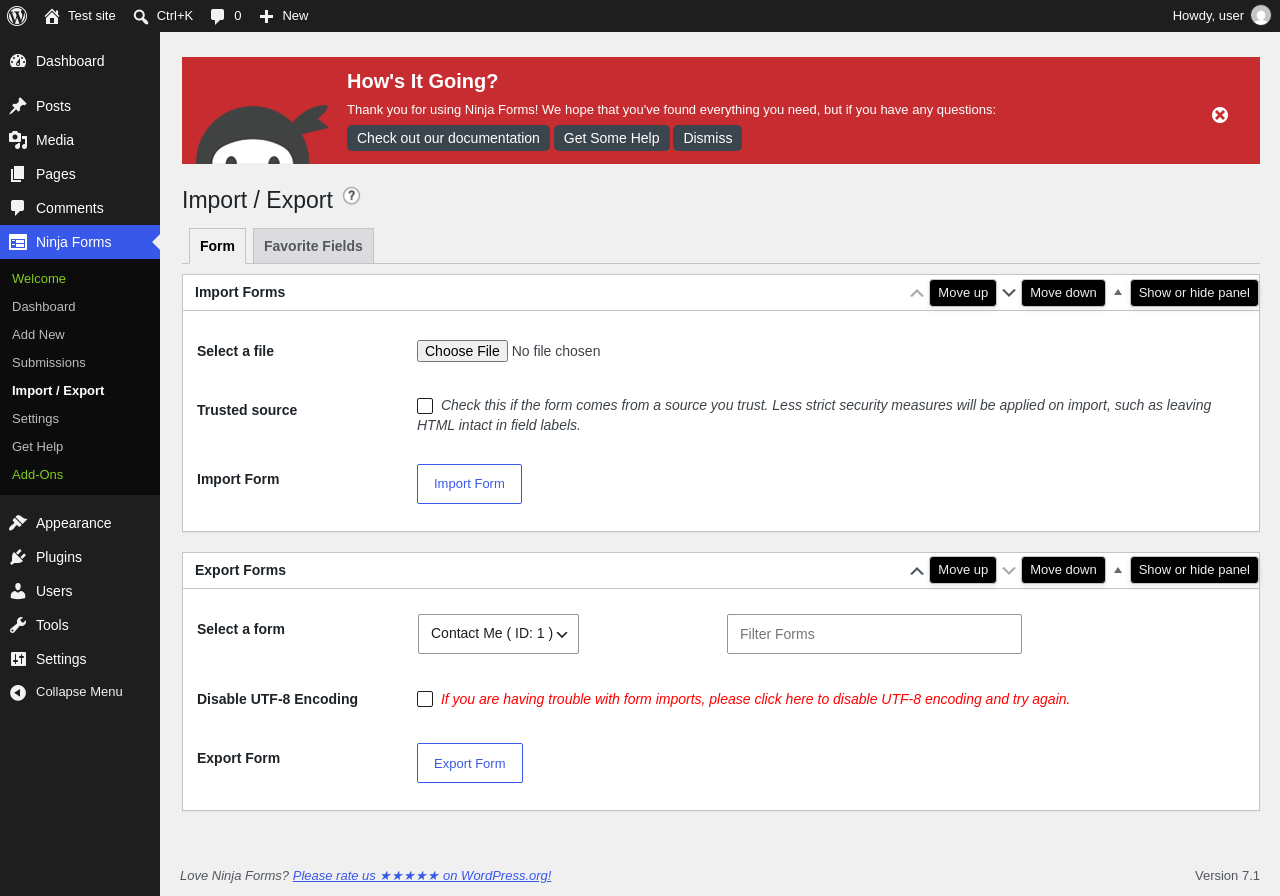This screenshot has height=896, width=1280.
Task: Open Get Help submenu item
Action: pos(80,447)
